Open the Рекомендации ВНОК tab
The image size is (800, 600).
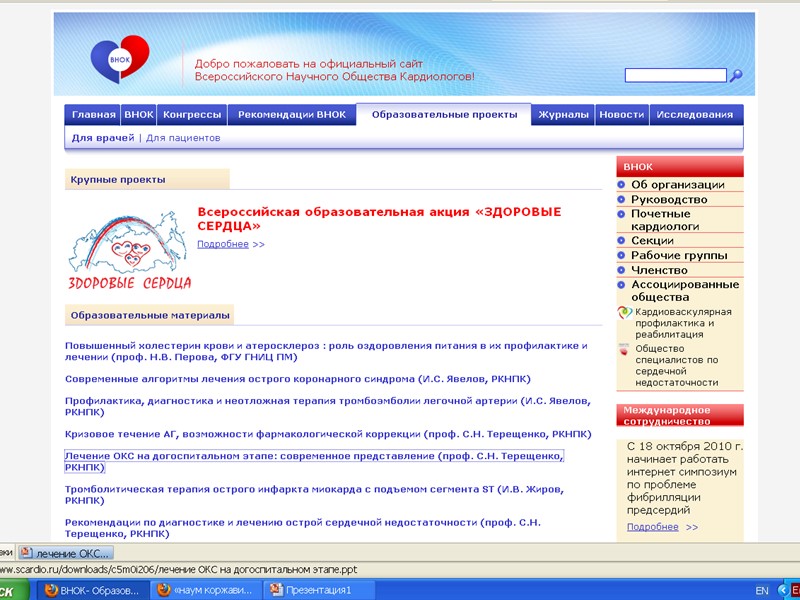click(x=292, y=115)
